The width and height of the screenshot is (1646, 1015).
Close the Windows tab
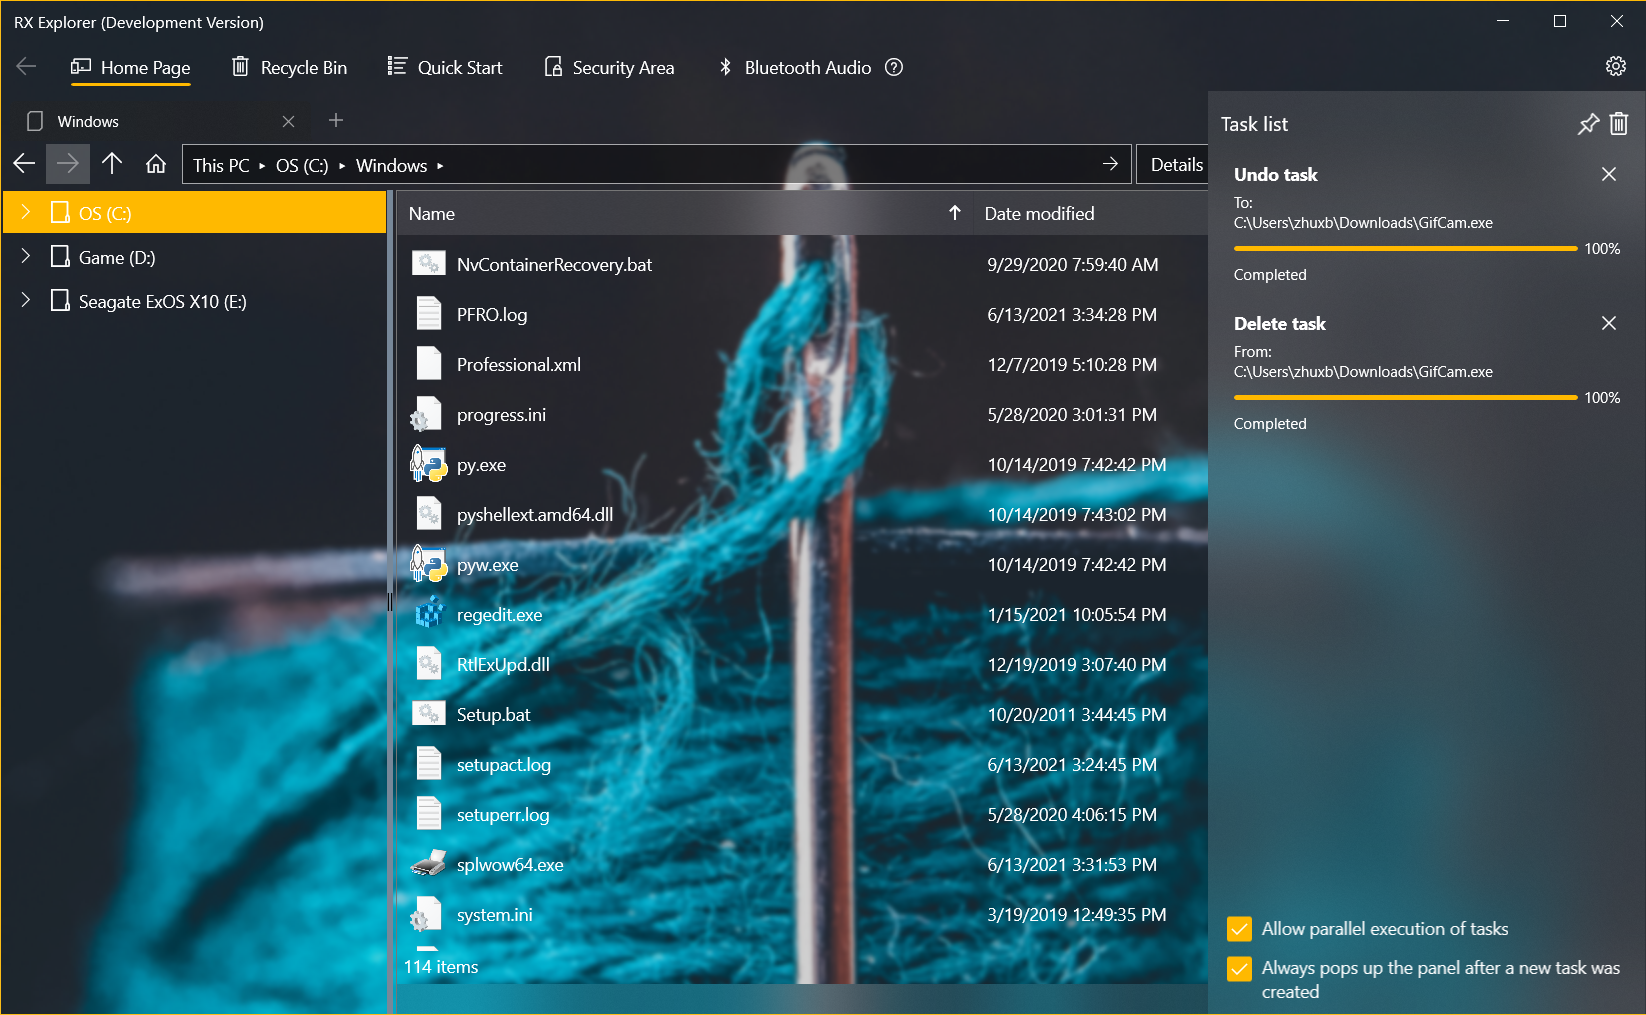[288, 121]
